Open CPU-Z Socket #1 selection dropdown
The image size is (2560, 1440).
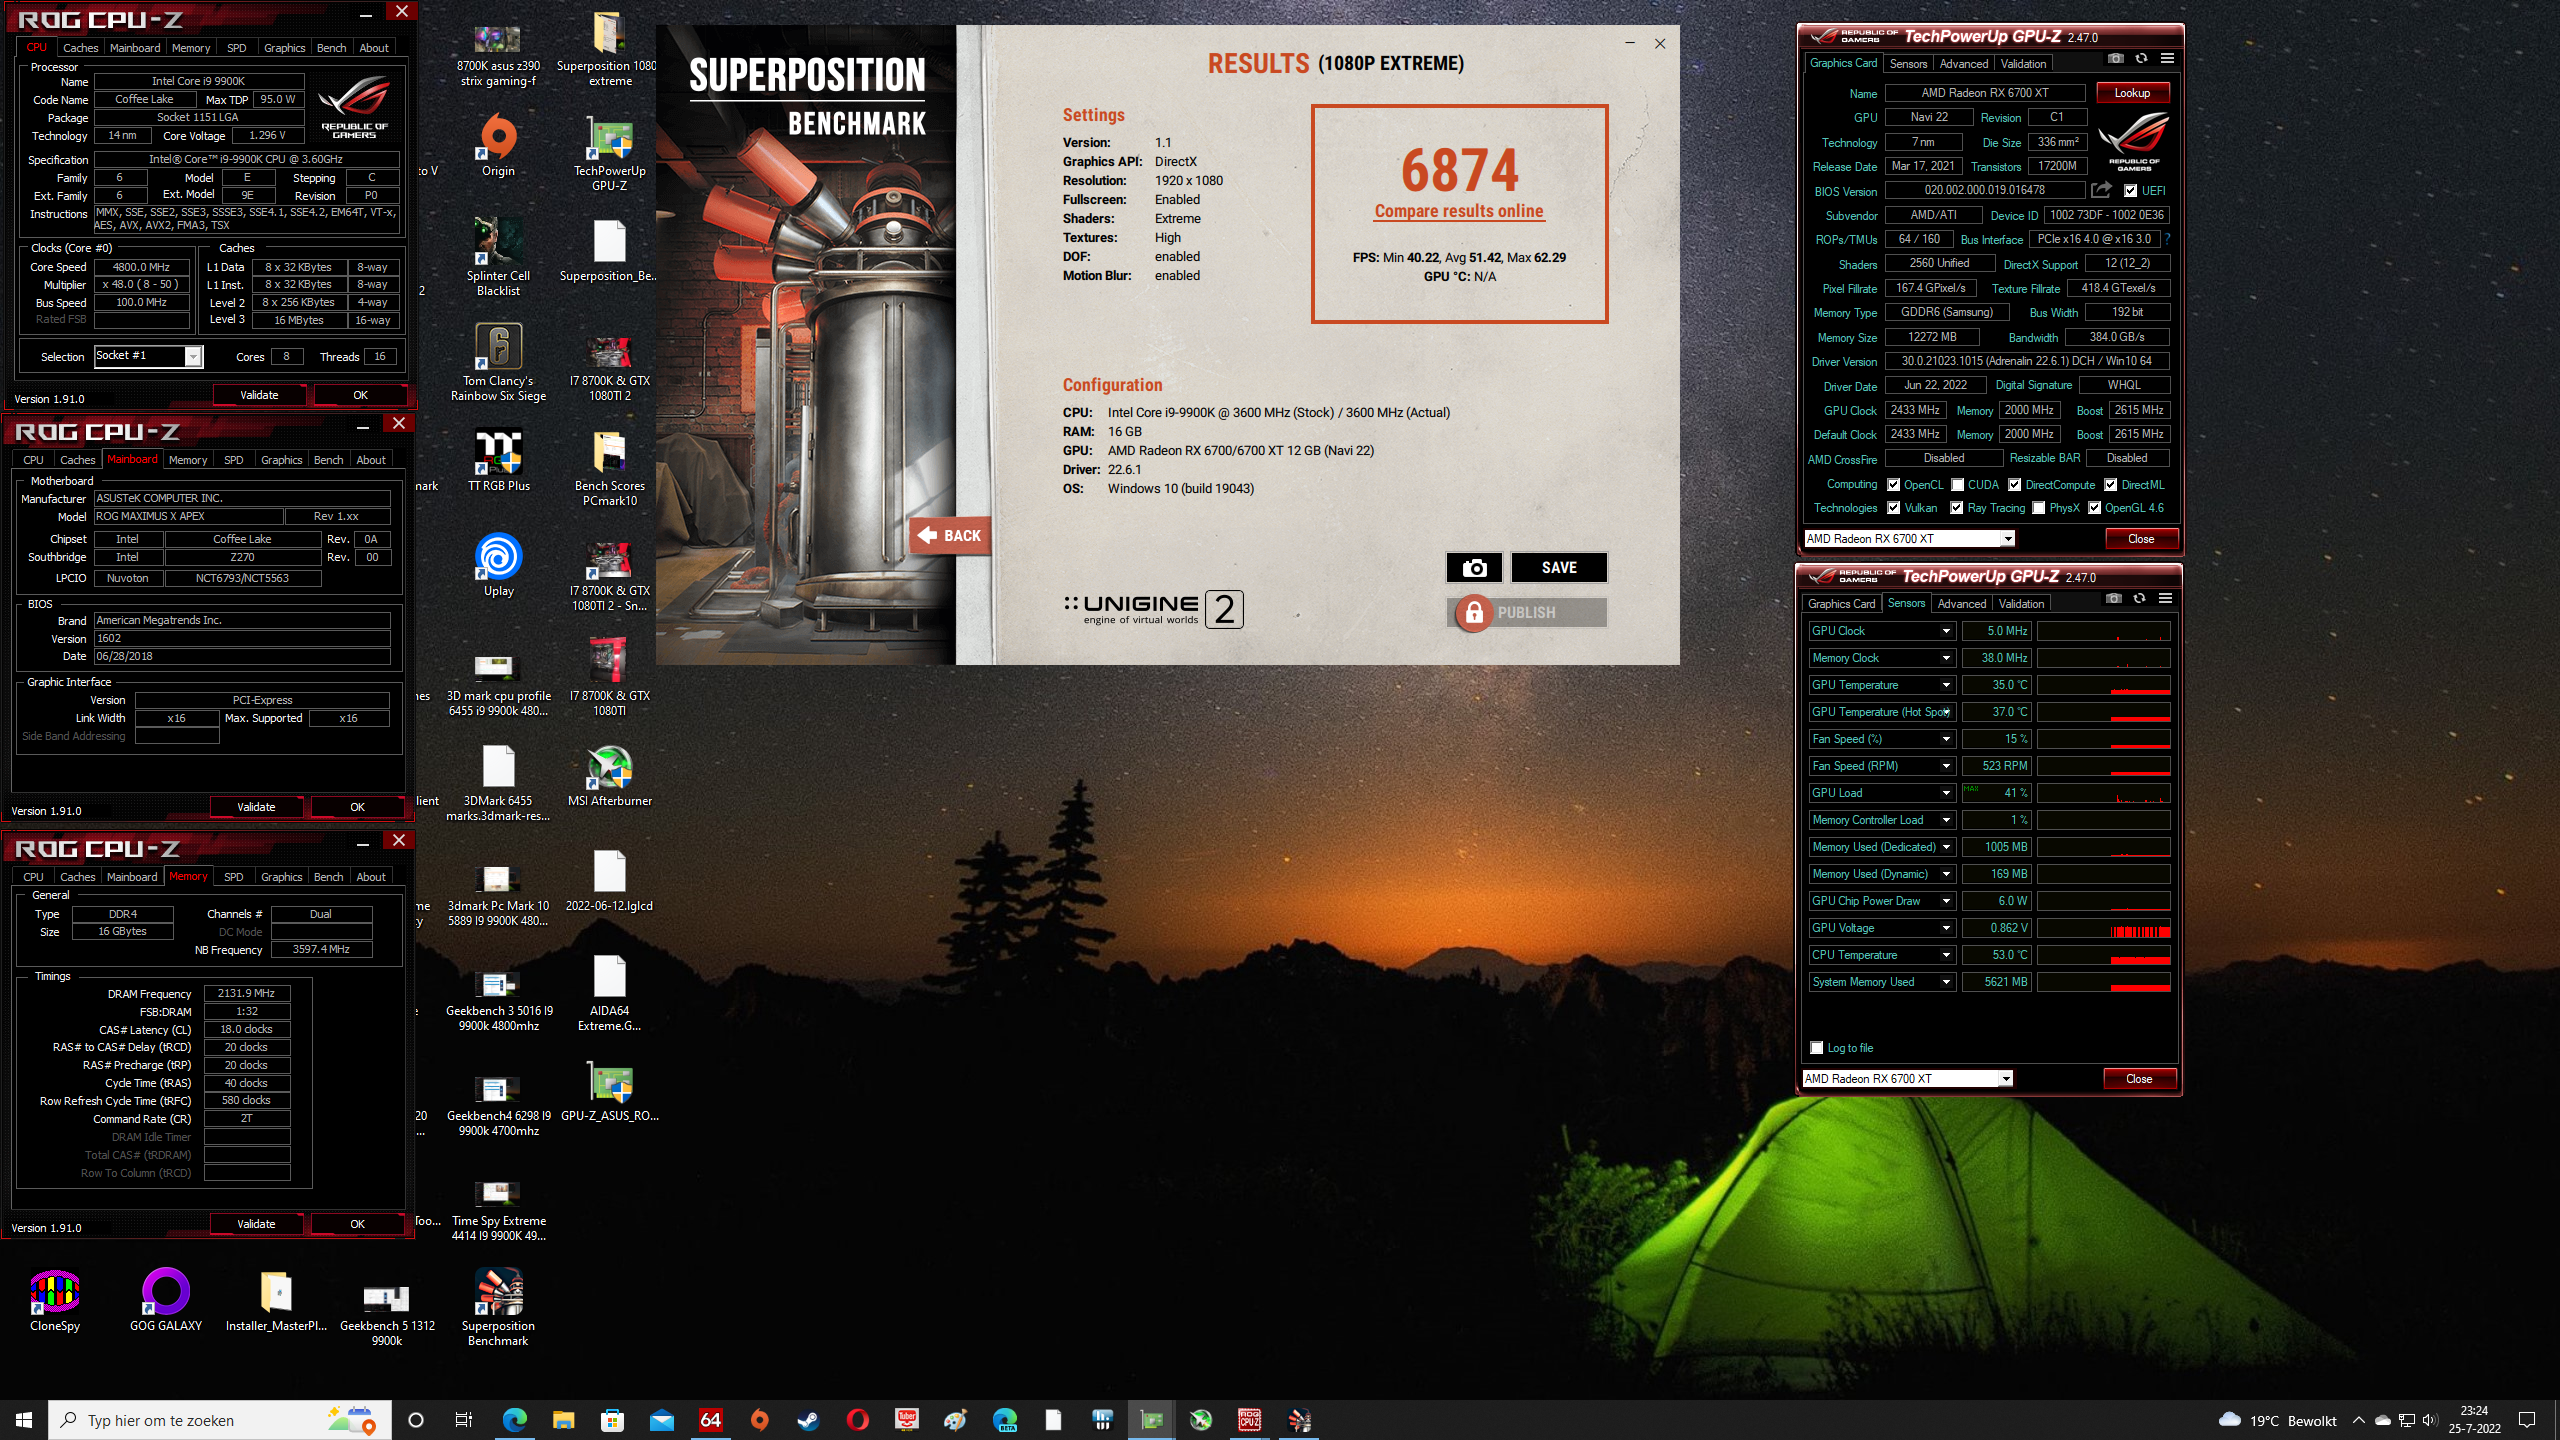193,356
